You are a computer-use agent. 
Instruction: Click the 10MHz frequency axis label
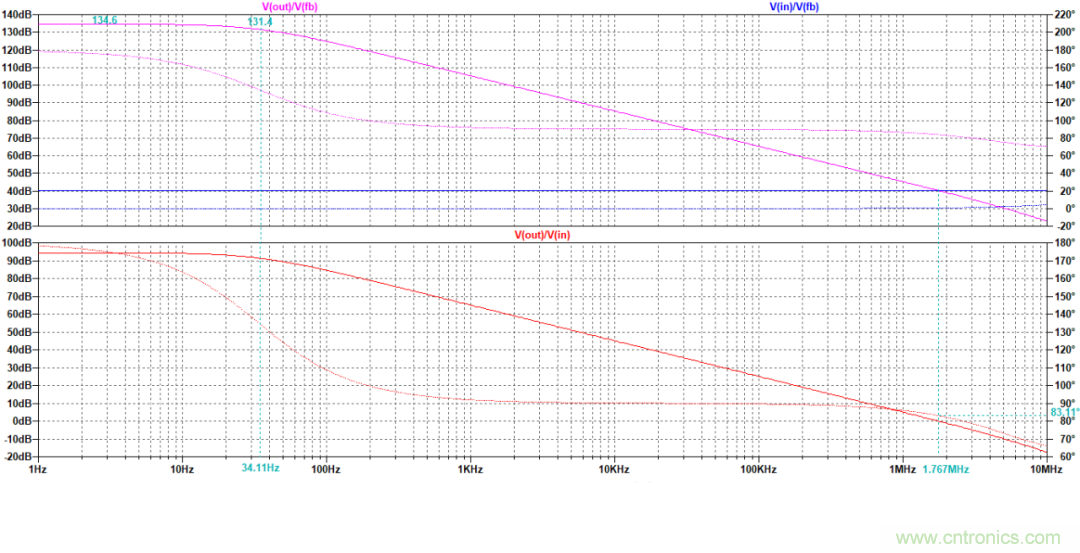click(1045, 468)
